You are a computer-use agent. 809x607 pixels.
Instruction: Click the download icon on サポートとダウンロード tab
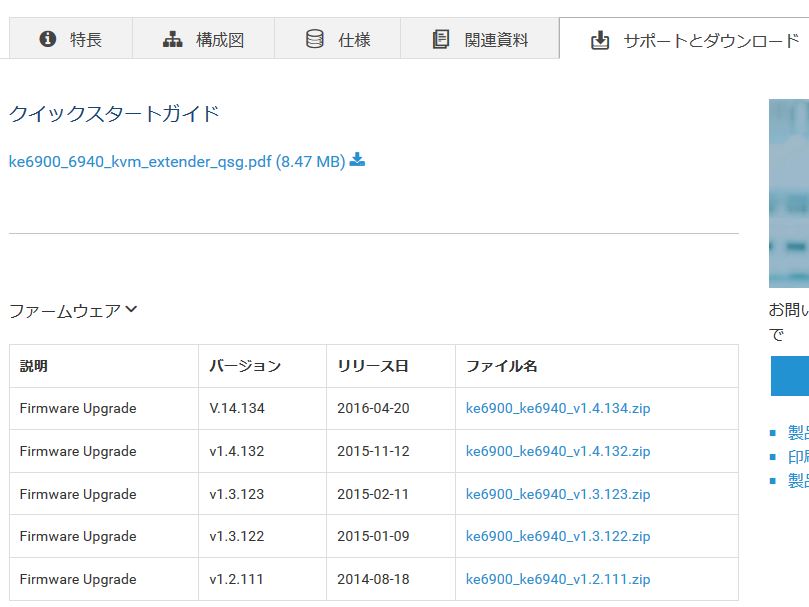click(x=600, y=41)
